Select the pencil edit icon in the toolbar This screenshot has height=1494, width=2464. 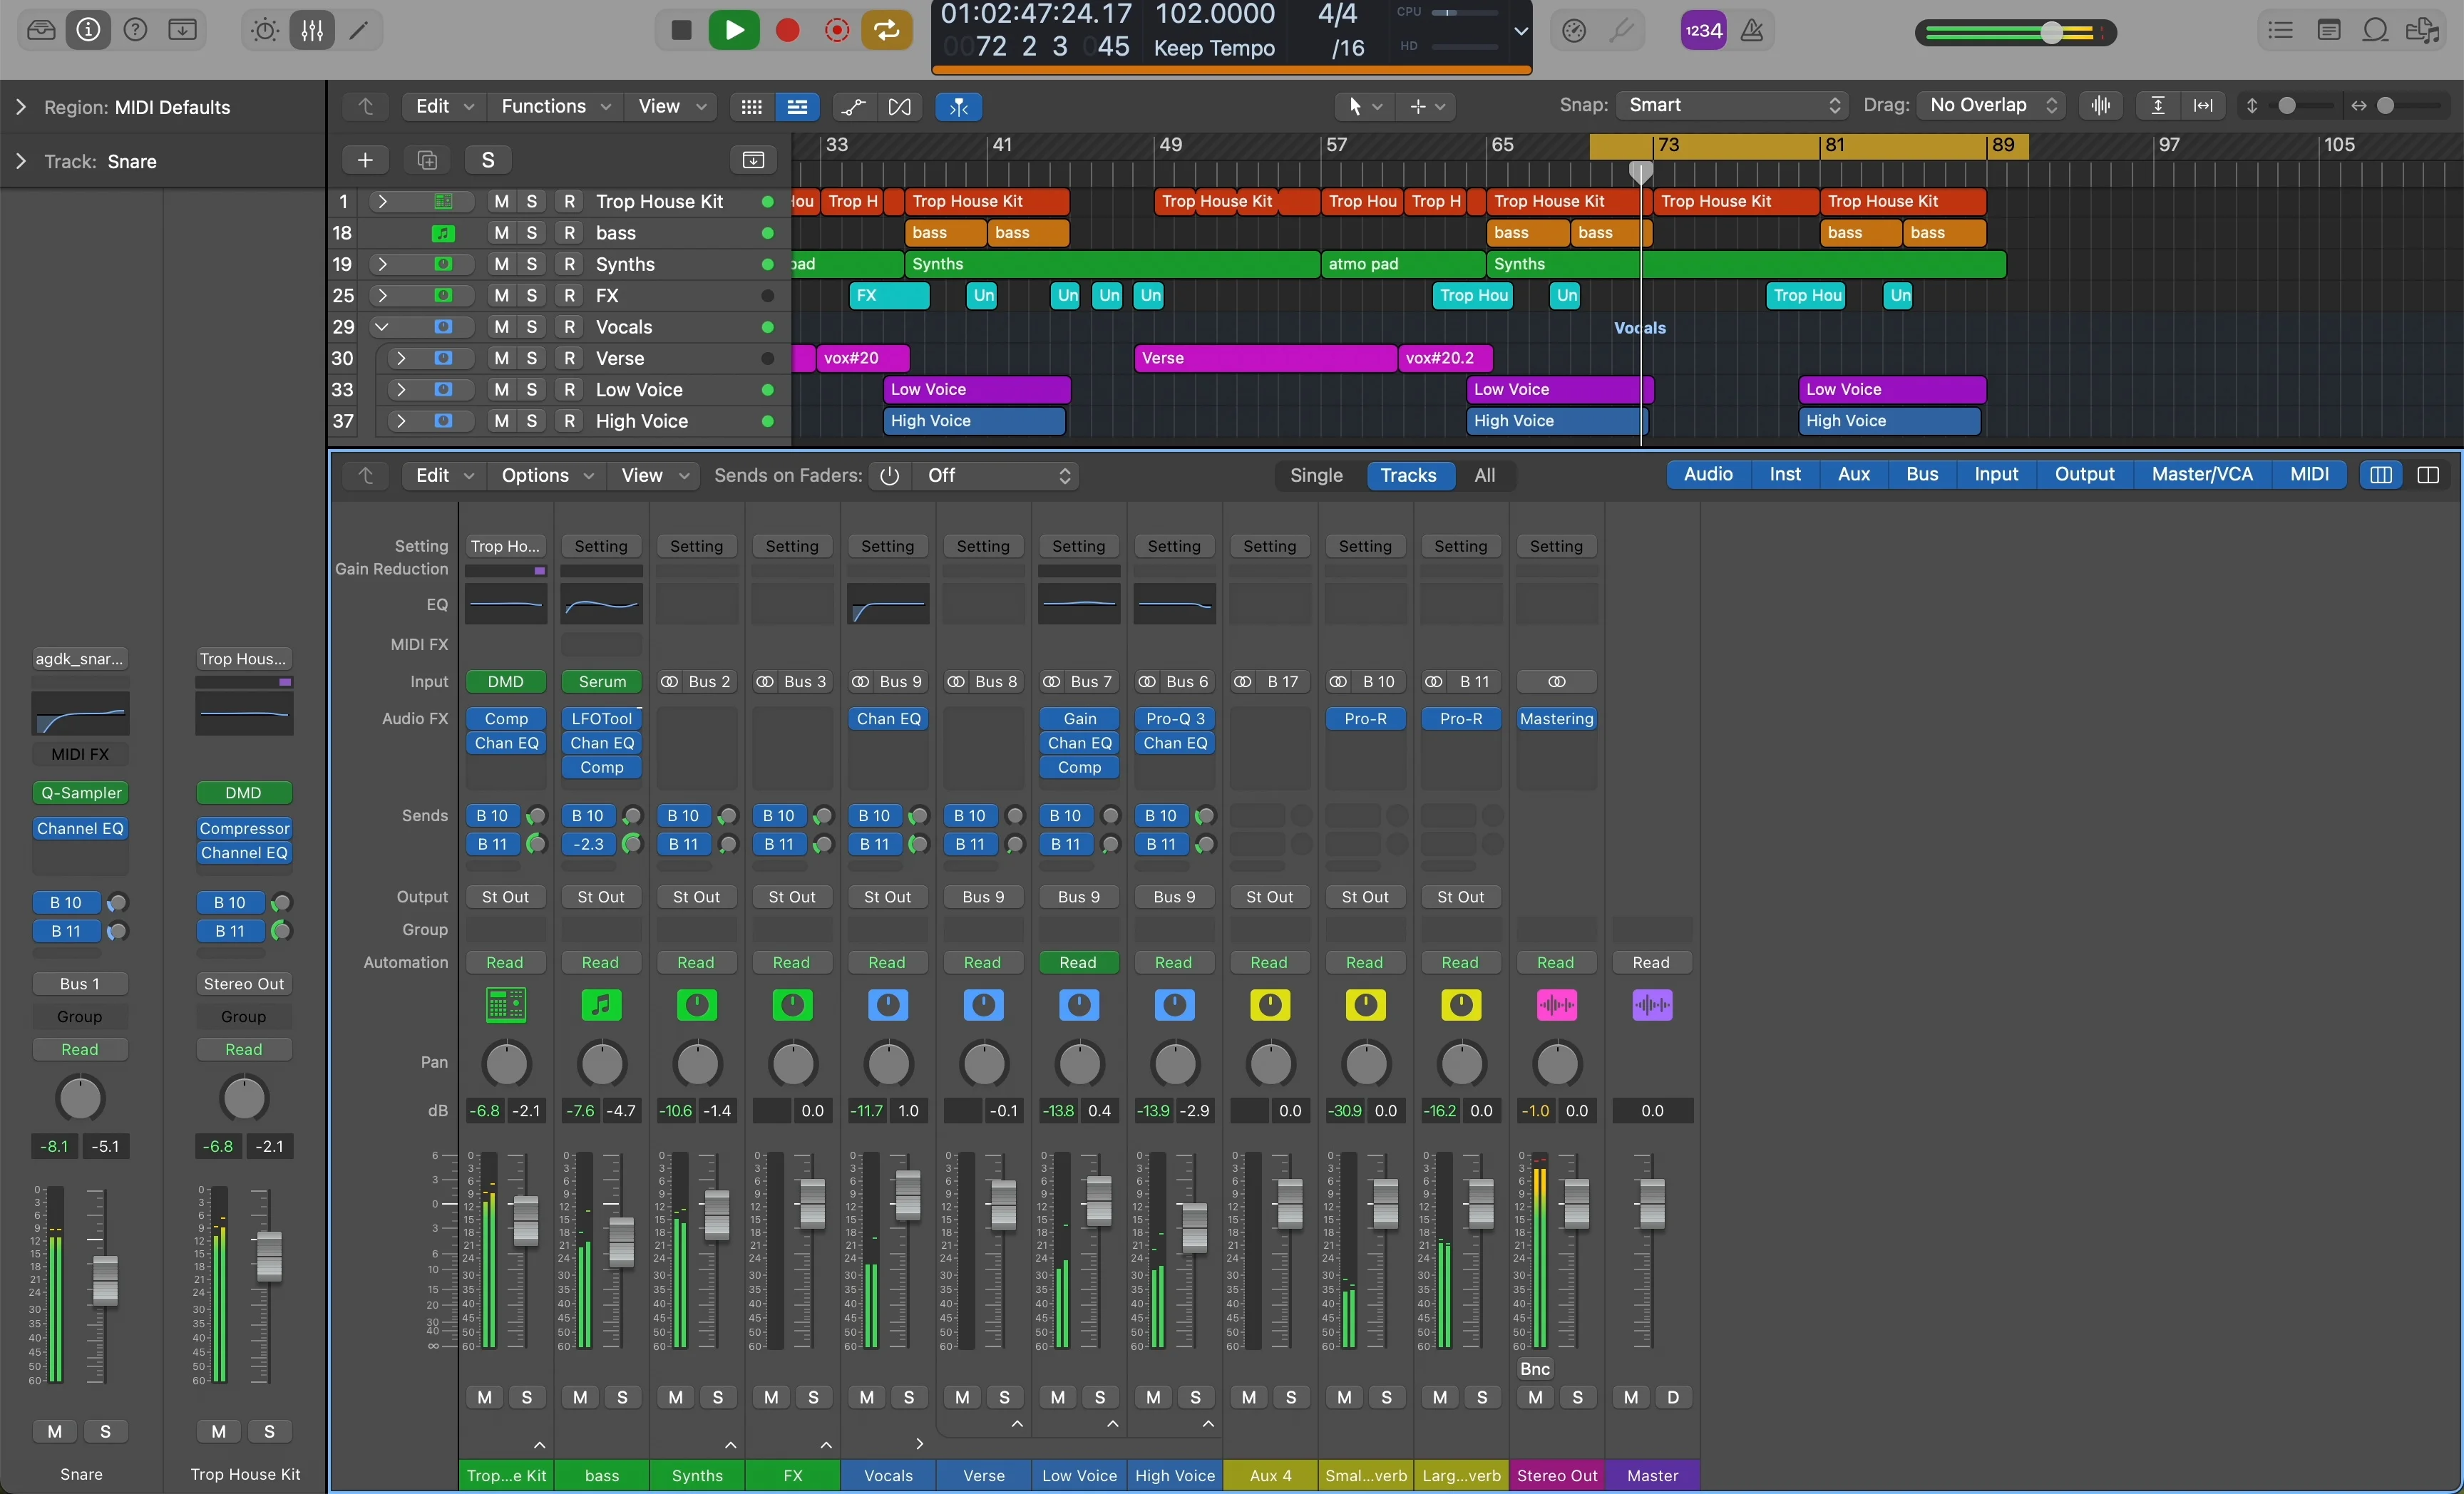click(x=357, y=30)
